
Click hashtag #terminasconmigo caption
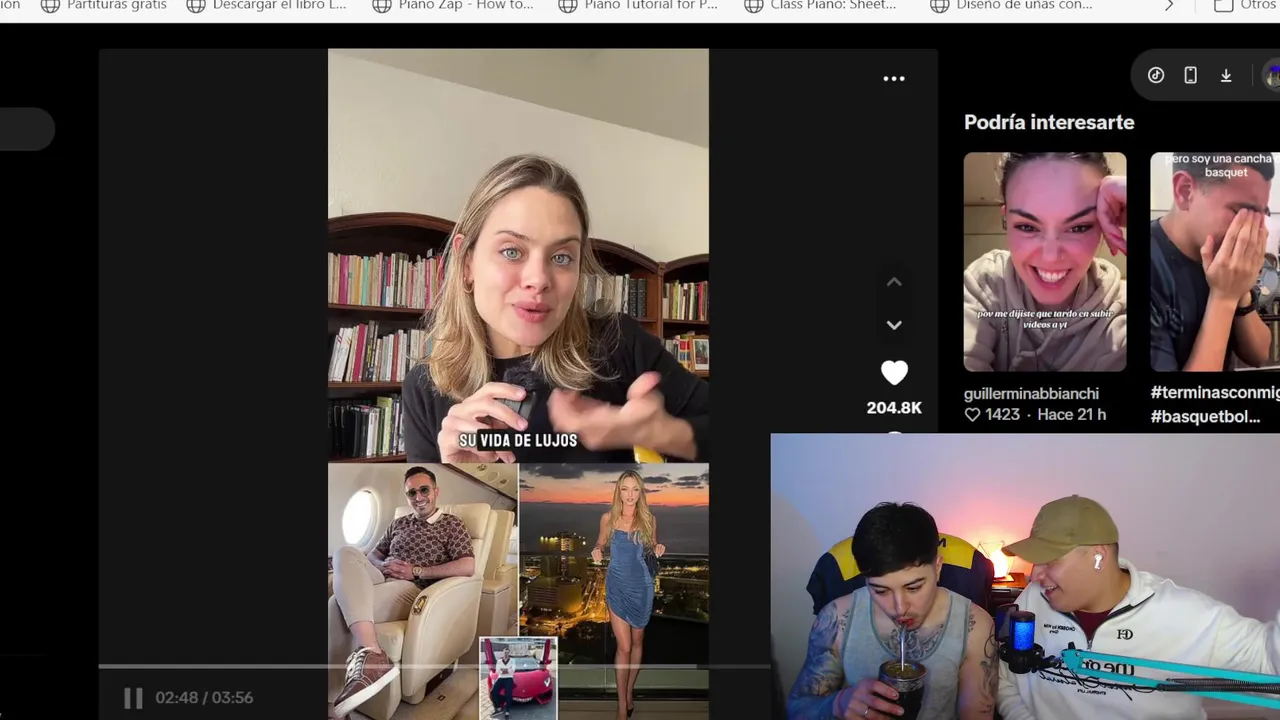coord(1215,392)
